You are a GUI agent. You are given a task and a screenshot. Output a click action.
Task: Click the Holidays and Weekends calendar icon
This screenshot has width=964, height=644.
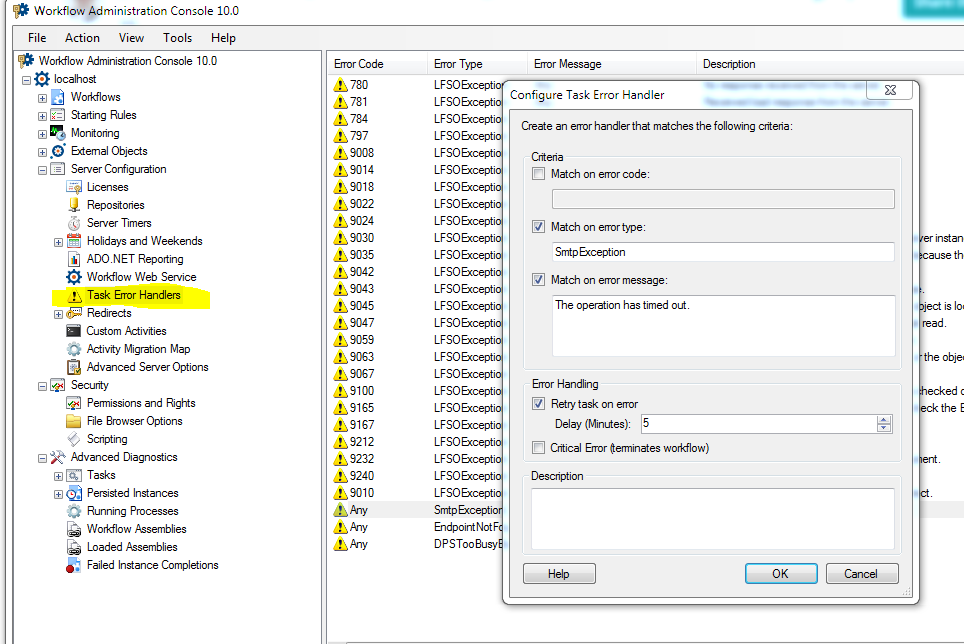[x=74, y=241]
